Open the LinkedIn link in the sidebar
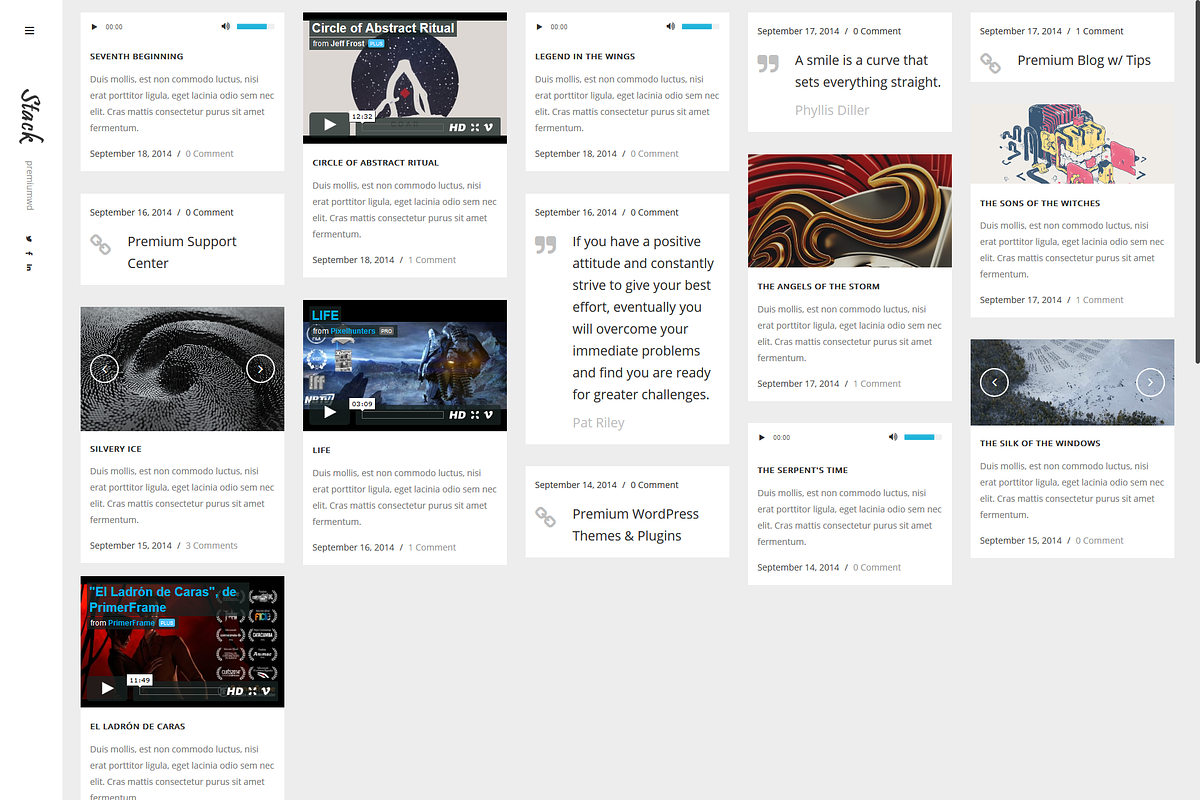The image size is (1200, 800). coord(29,267)
